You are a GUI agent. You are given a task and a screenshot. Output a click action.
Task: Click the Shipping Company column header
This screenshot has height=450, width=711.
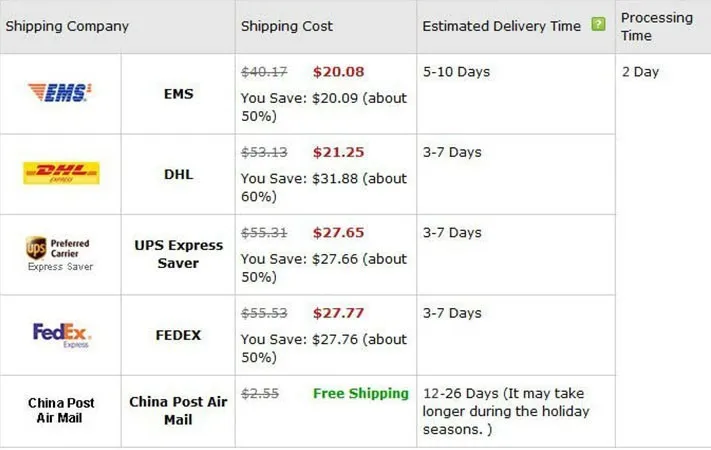[x=67, y=26]
